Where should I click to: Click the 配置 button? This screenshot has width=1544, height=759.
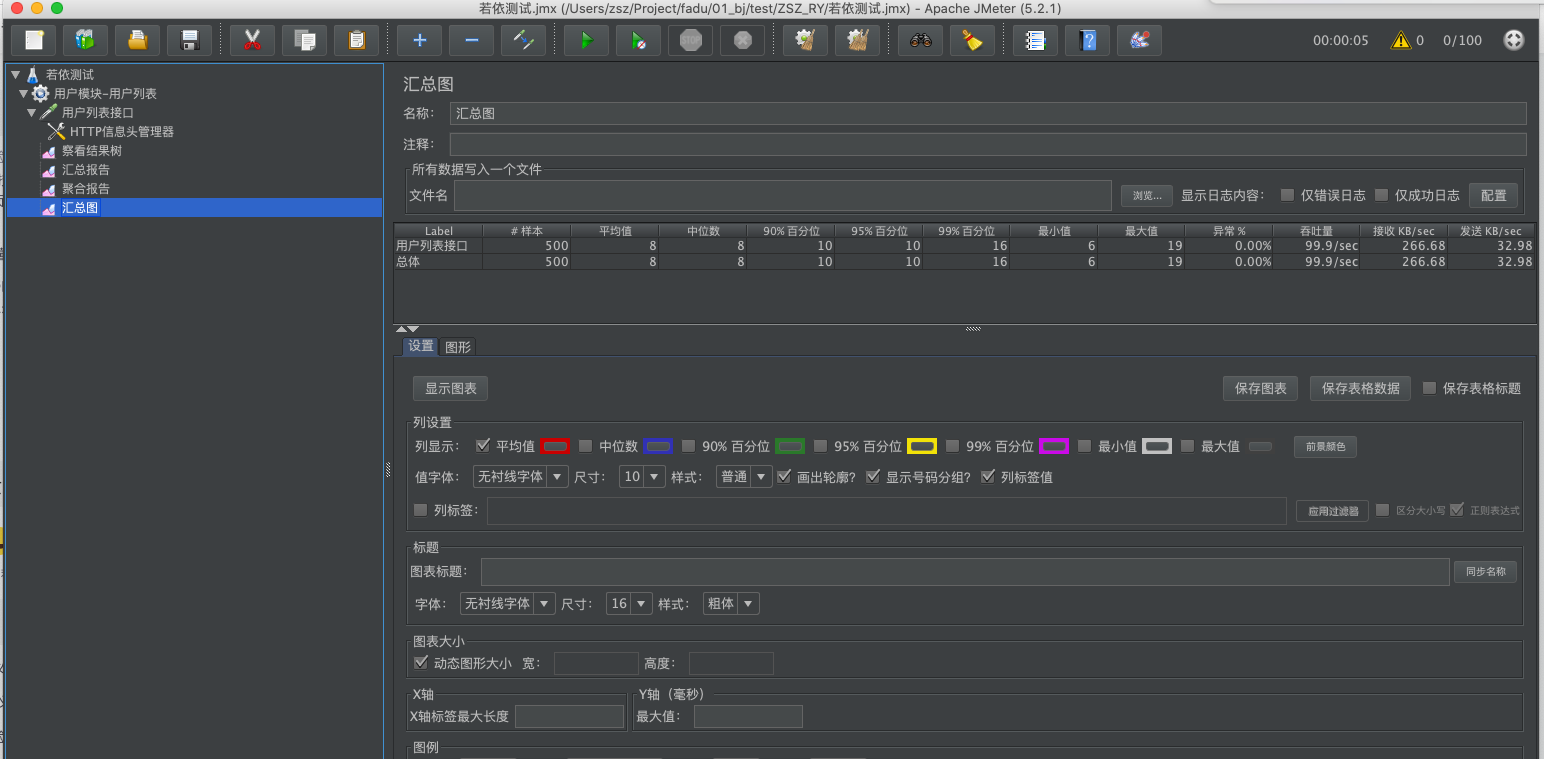coord(1493,195)
